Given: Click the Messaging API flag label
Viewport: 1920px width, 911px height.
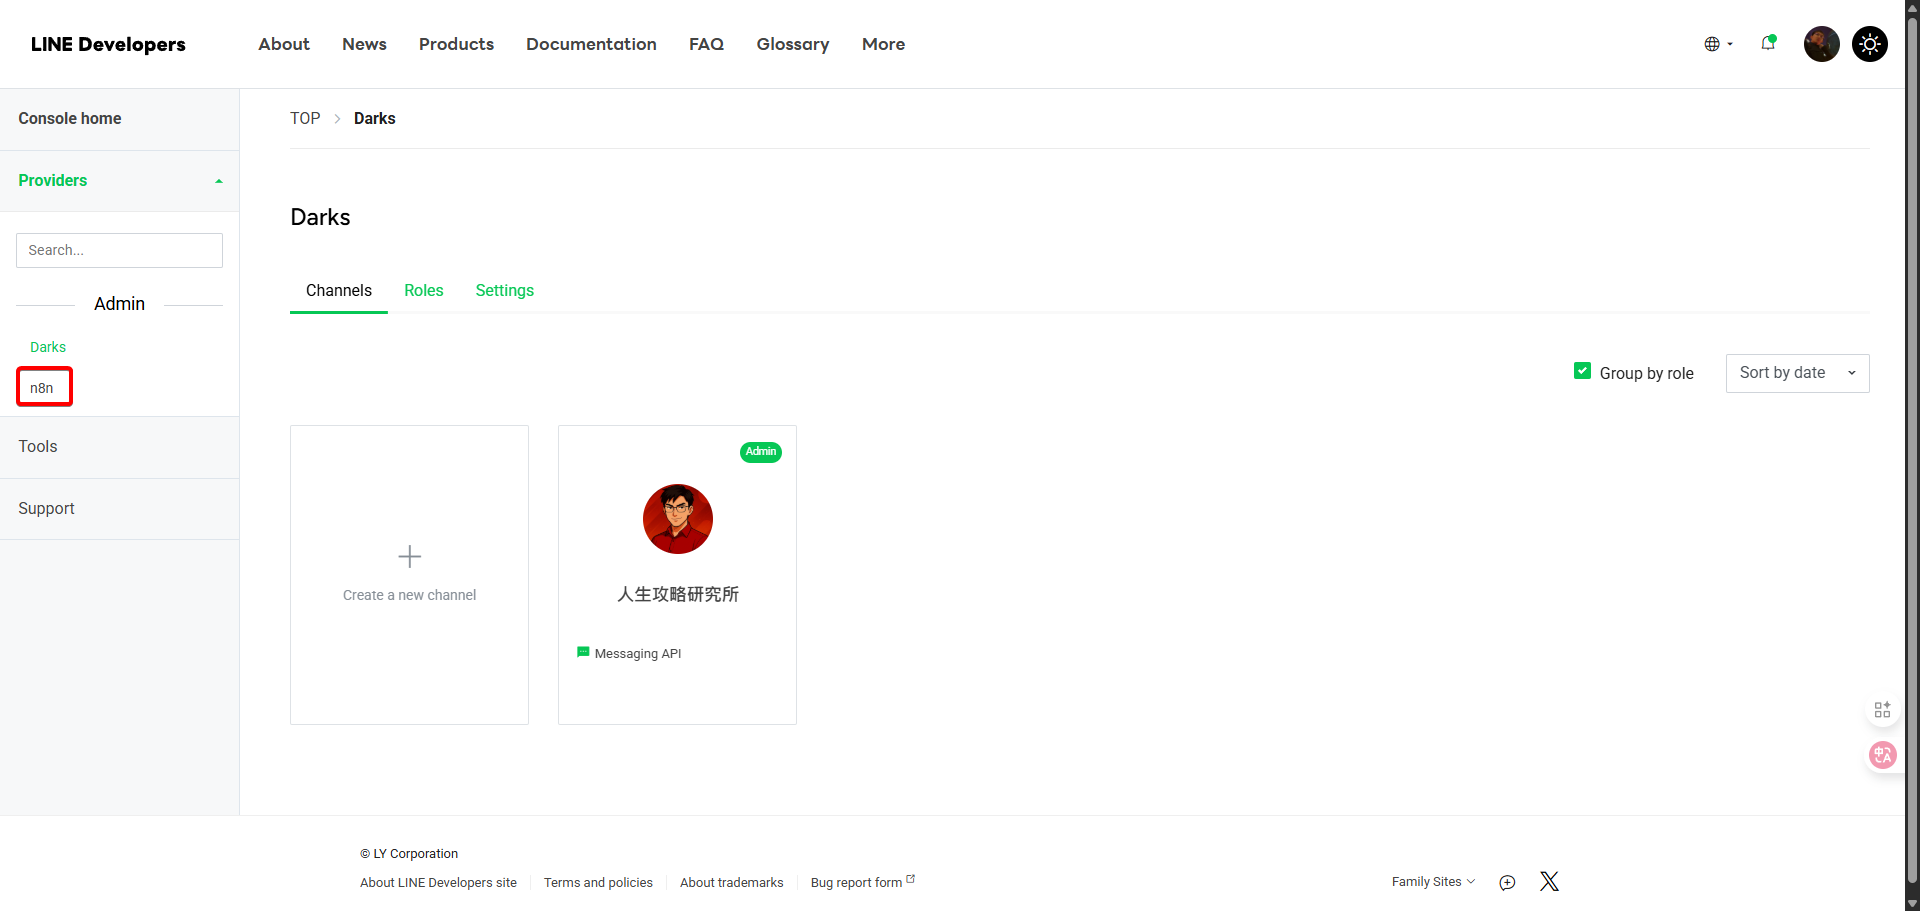Looking at the screenshot, I should tap(629, 653).
